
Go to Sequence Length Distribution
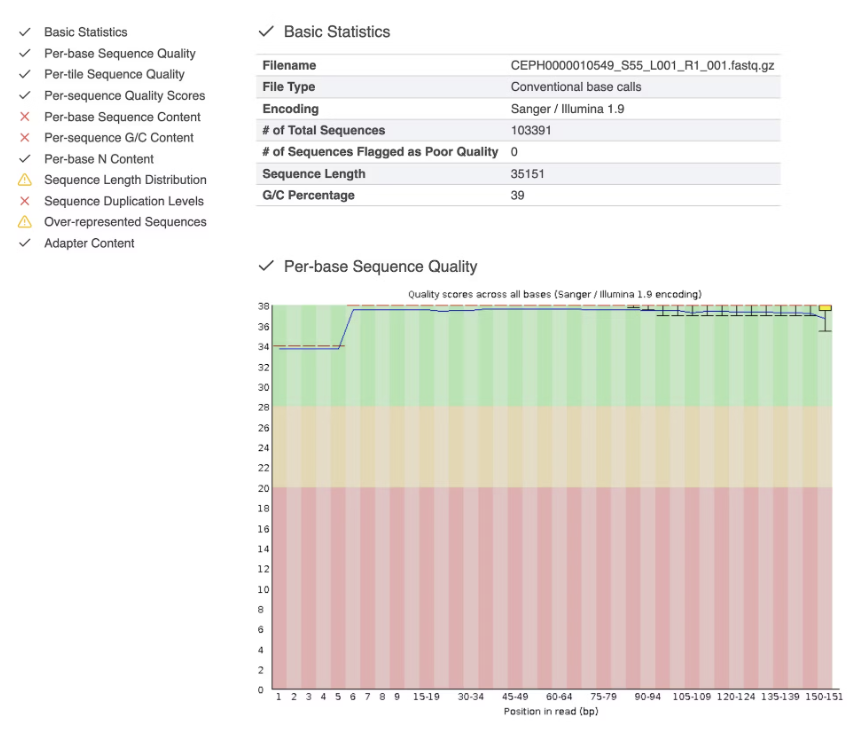[125, 180]
